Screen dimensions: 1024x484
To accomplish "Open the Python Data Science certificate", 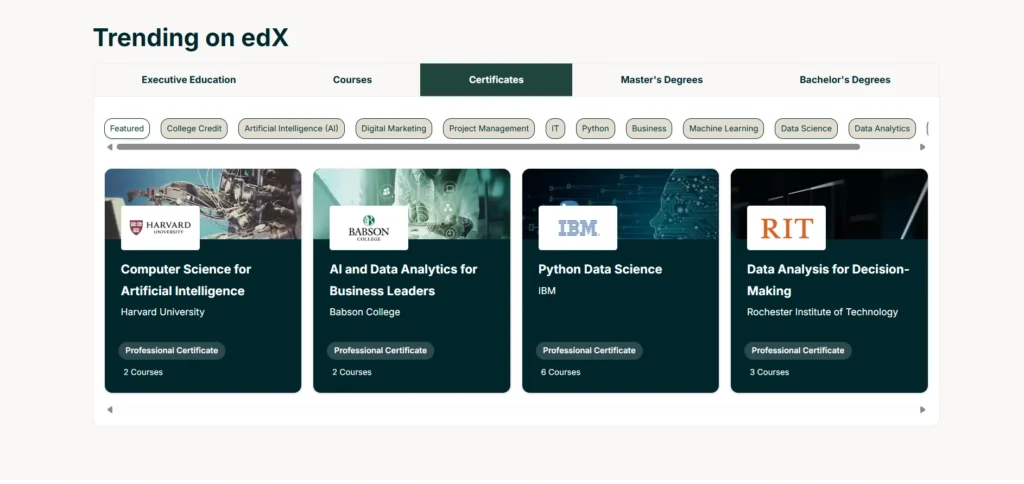I will (x=600, y=269).
